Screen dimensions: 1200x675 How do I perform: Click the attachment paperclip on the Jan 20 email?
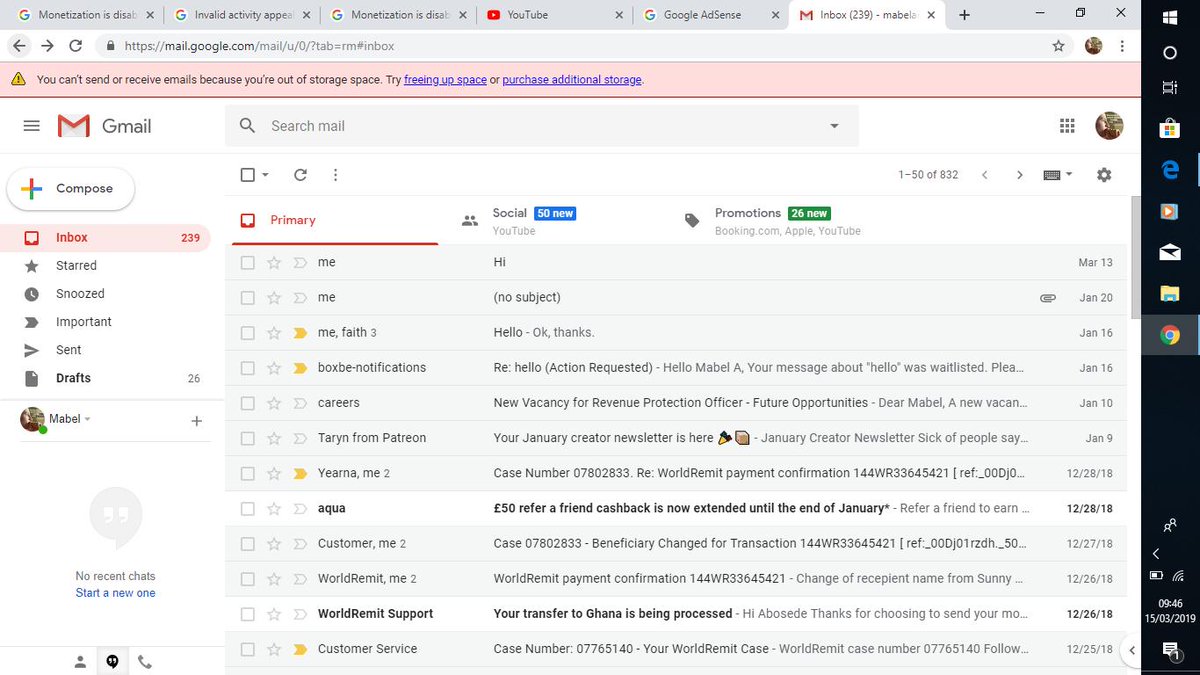click(1048, 298)
